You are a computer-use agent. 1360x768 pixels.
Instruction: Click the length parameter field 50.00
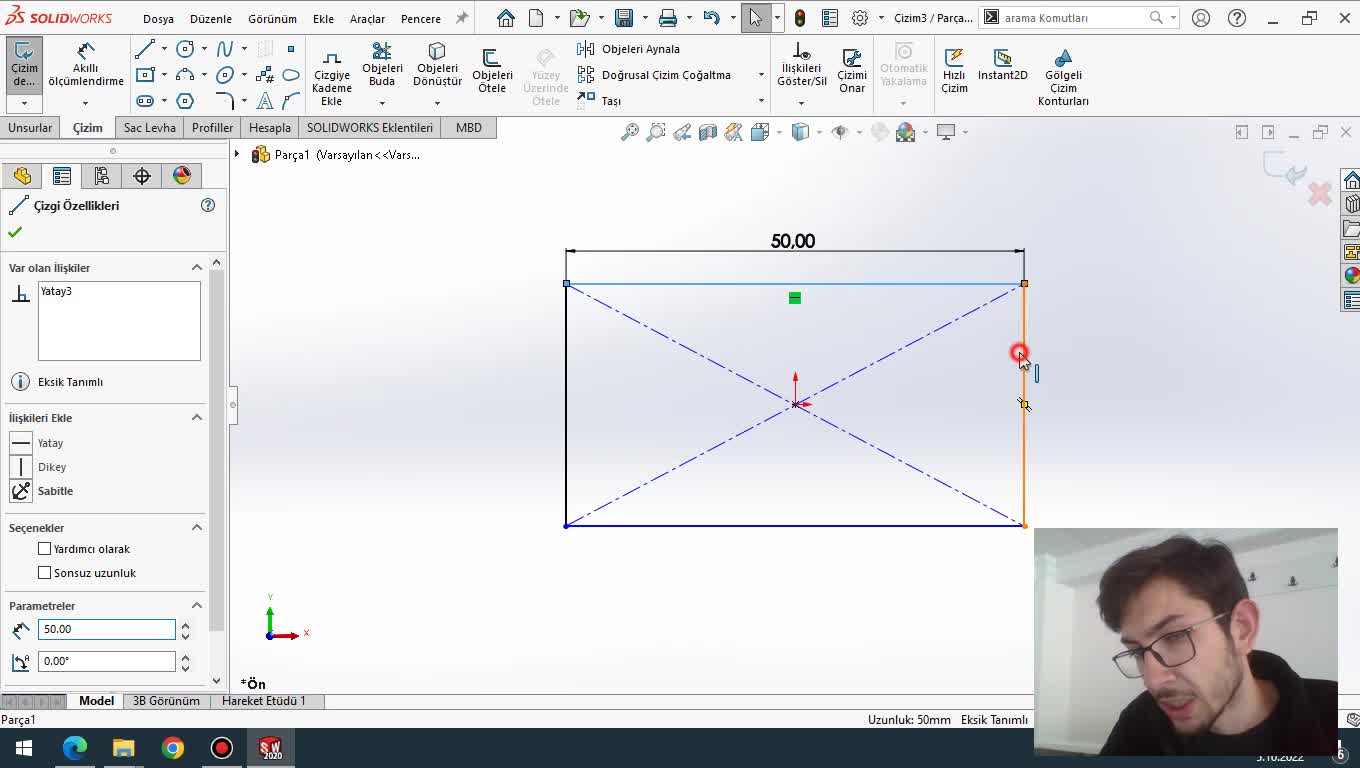(x=106, y=629)
